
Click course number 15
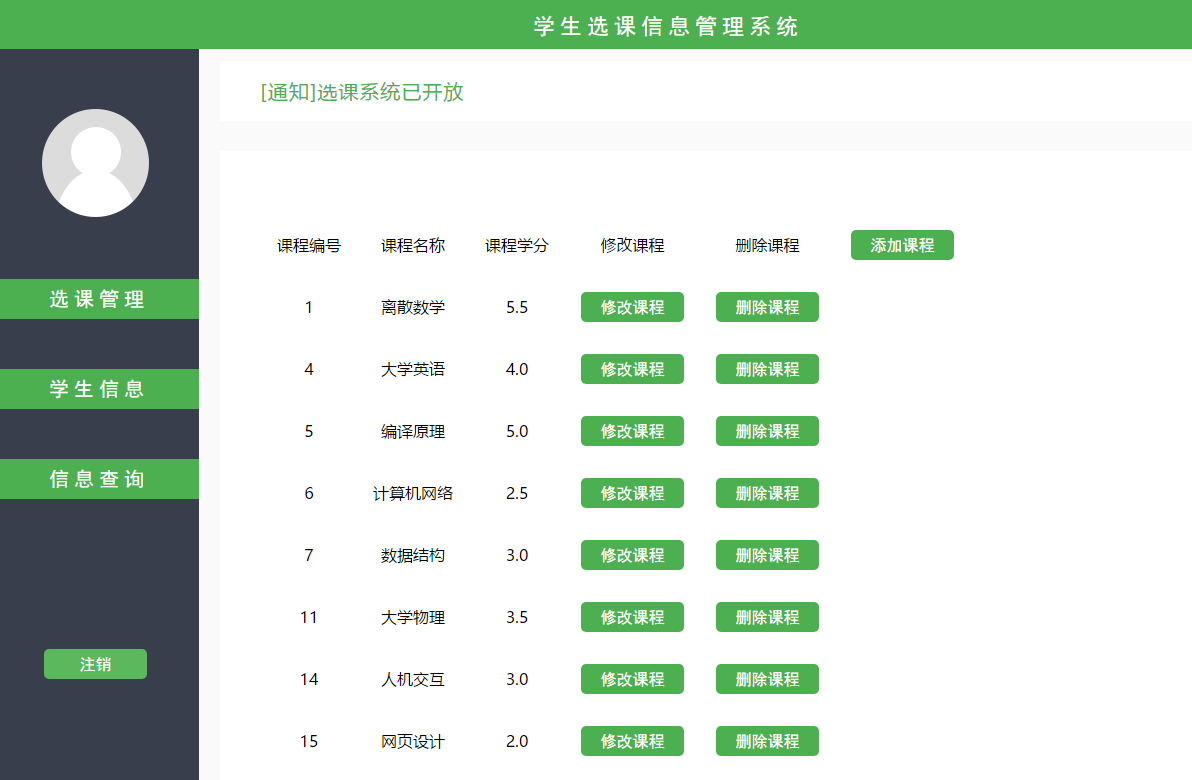[309, 741]
